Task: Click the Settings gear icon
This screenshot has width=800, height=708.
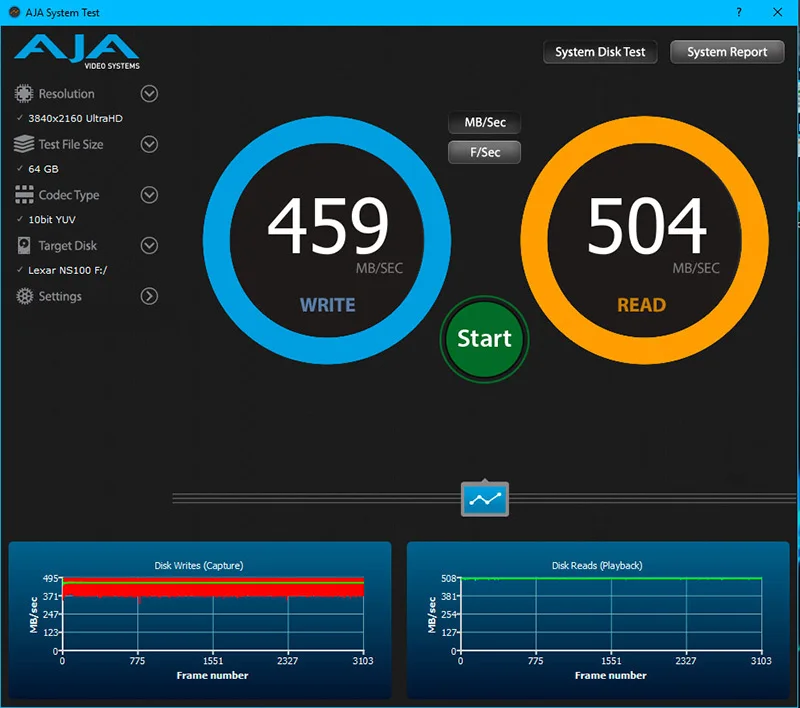Action: point(24,296)
